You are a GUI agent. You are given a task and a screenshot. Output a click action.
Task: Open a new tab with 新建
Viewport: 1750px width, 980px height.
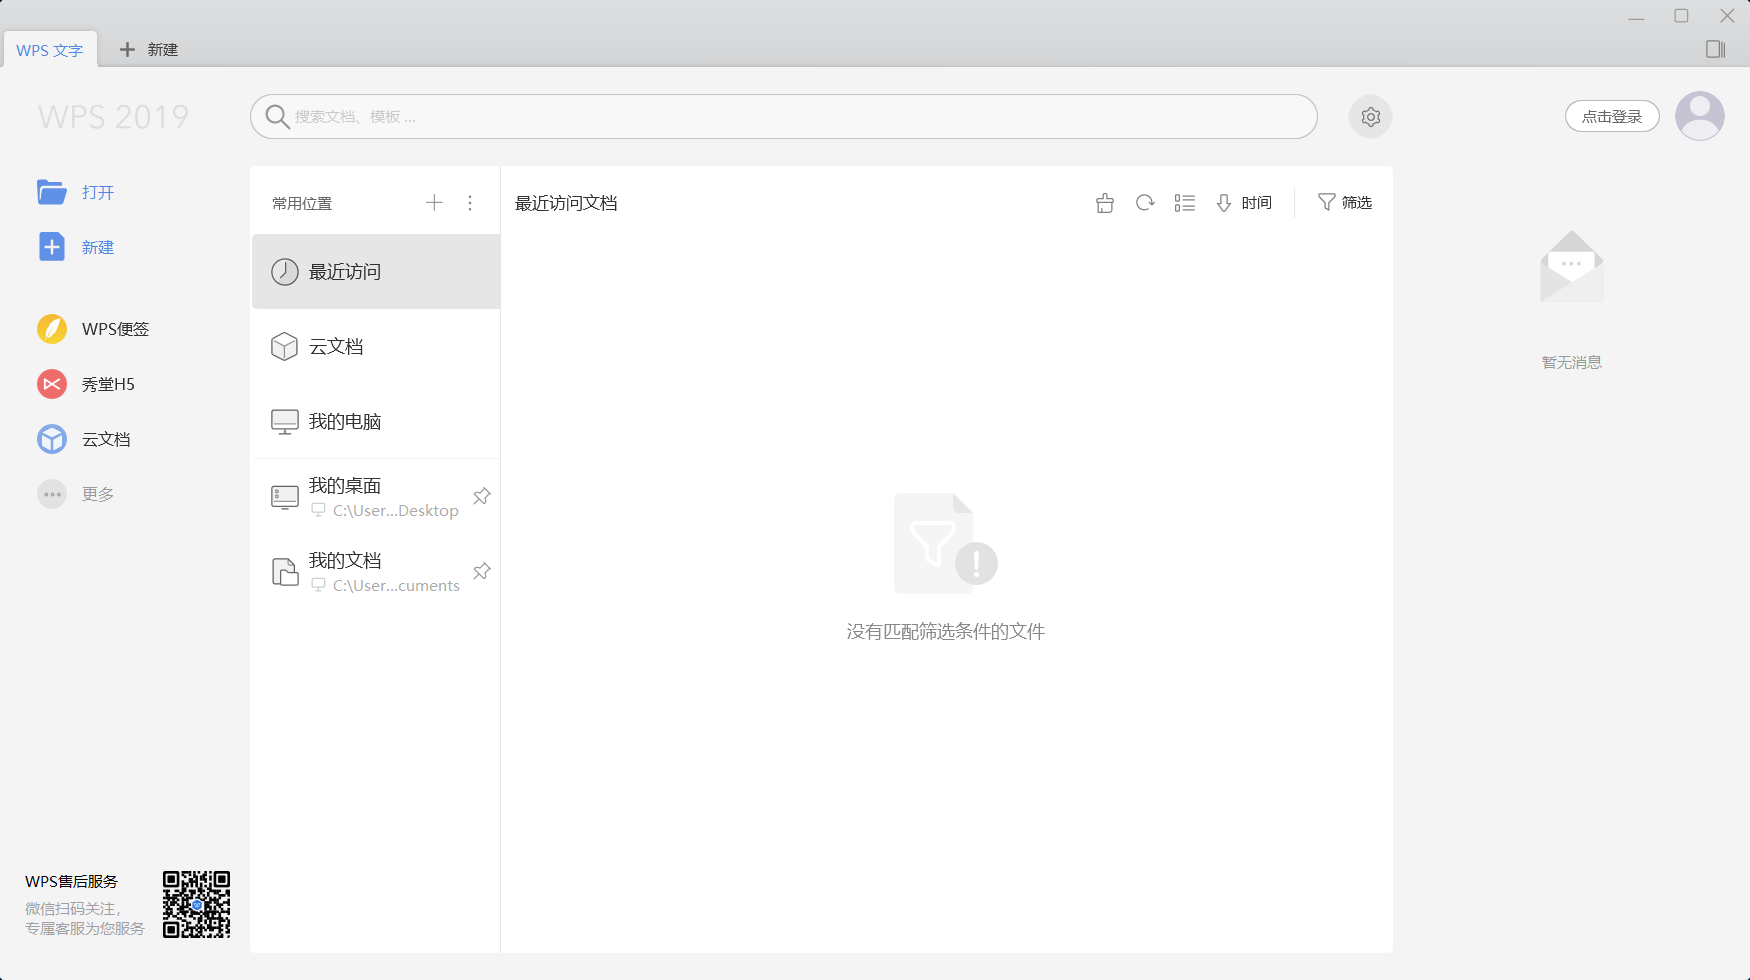[149, 50]
